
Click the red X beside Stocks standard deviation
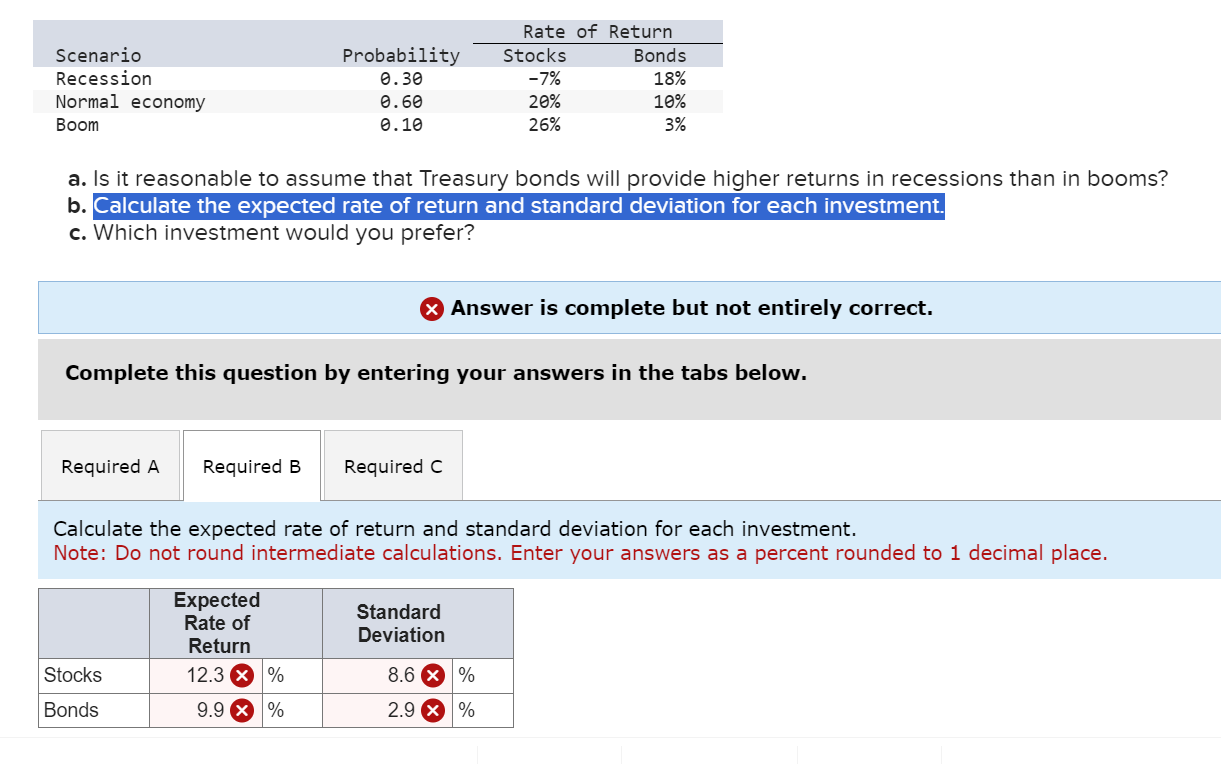click(432, 675)
